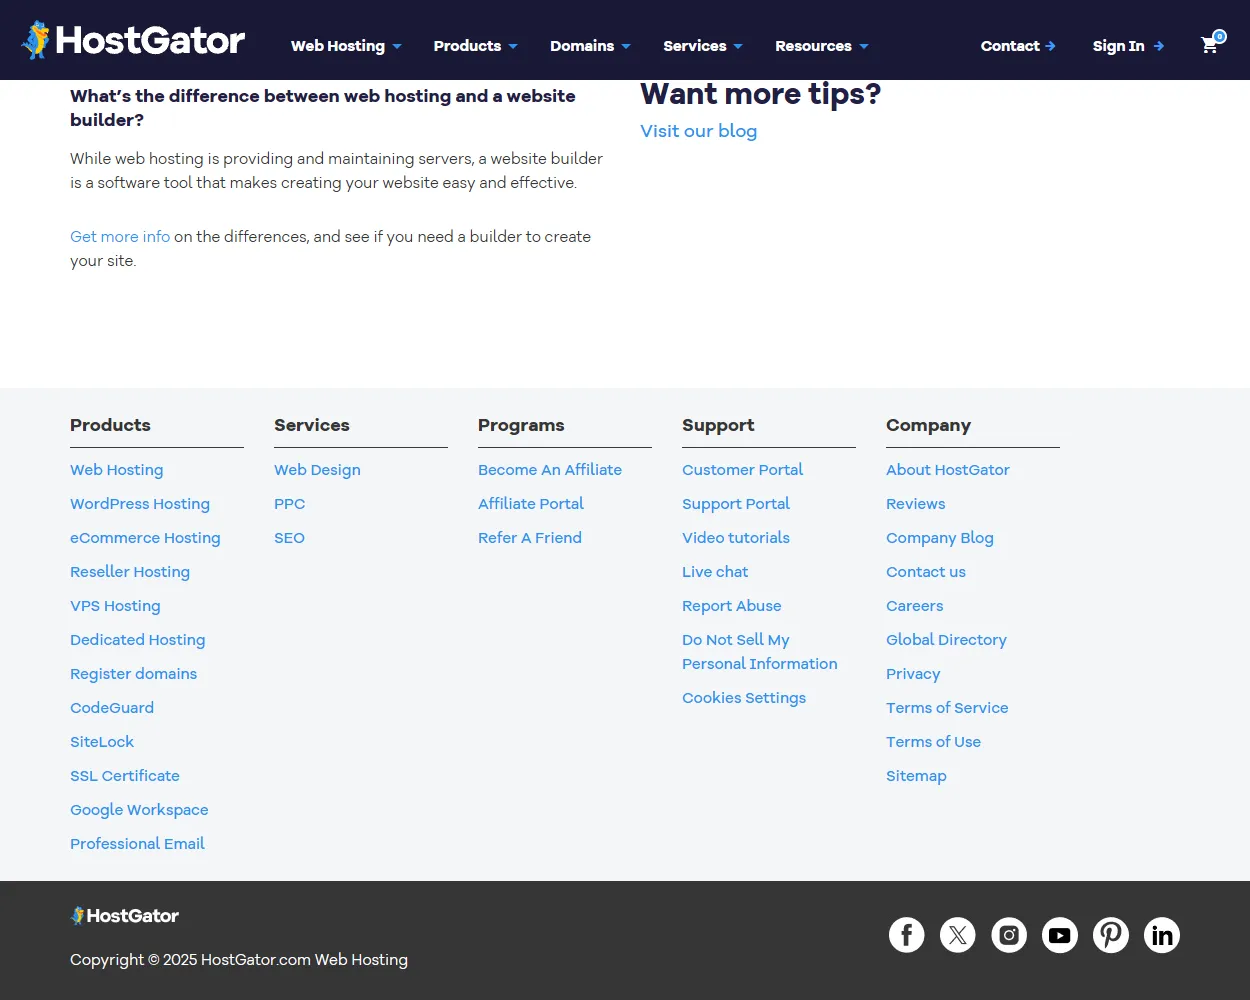Open Video tutorials link
Image resolution: width=1250 pixels, height=1000 pixels.
(736, 538)
